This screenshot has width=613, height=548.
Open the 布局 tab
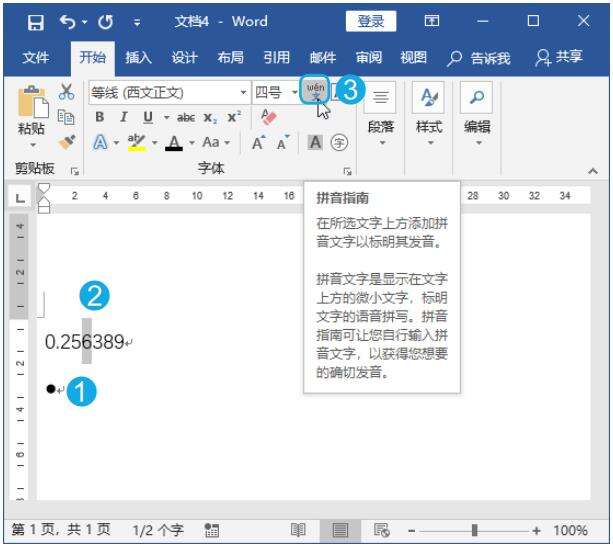(x=231, y=58)
